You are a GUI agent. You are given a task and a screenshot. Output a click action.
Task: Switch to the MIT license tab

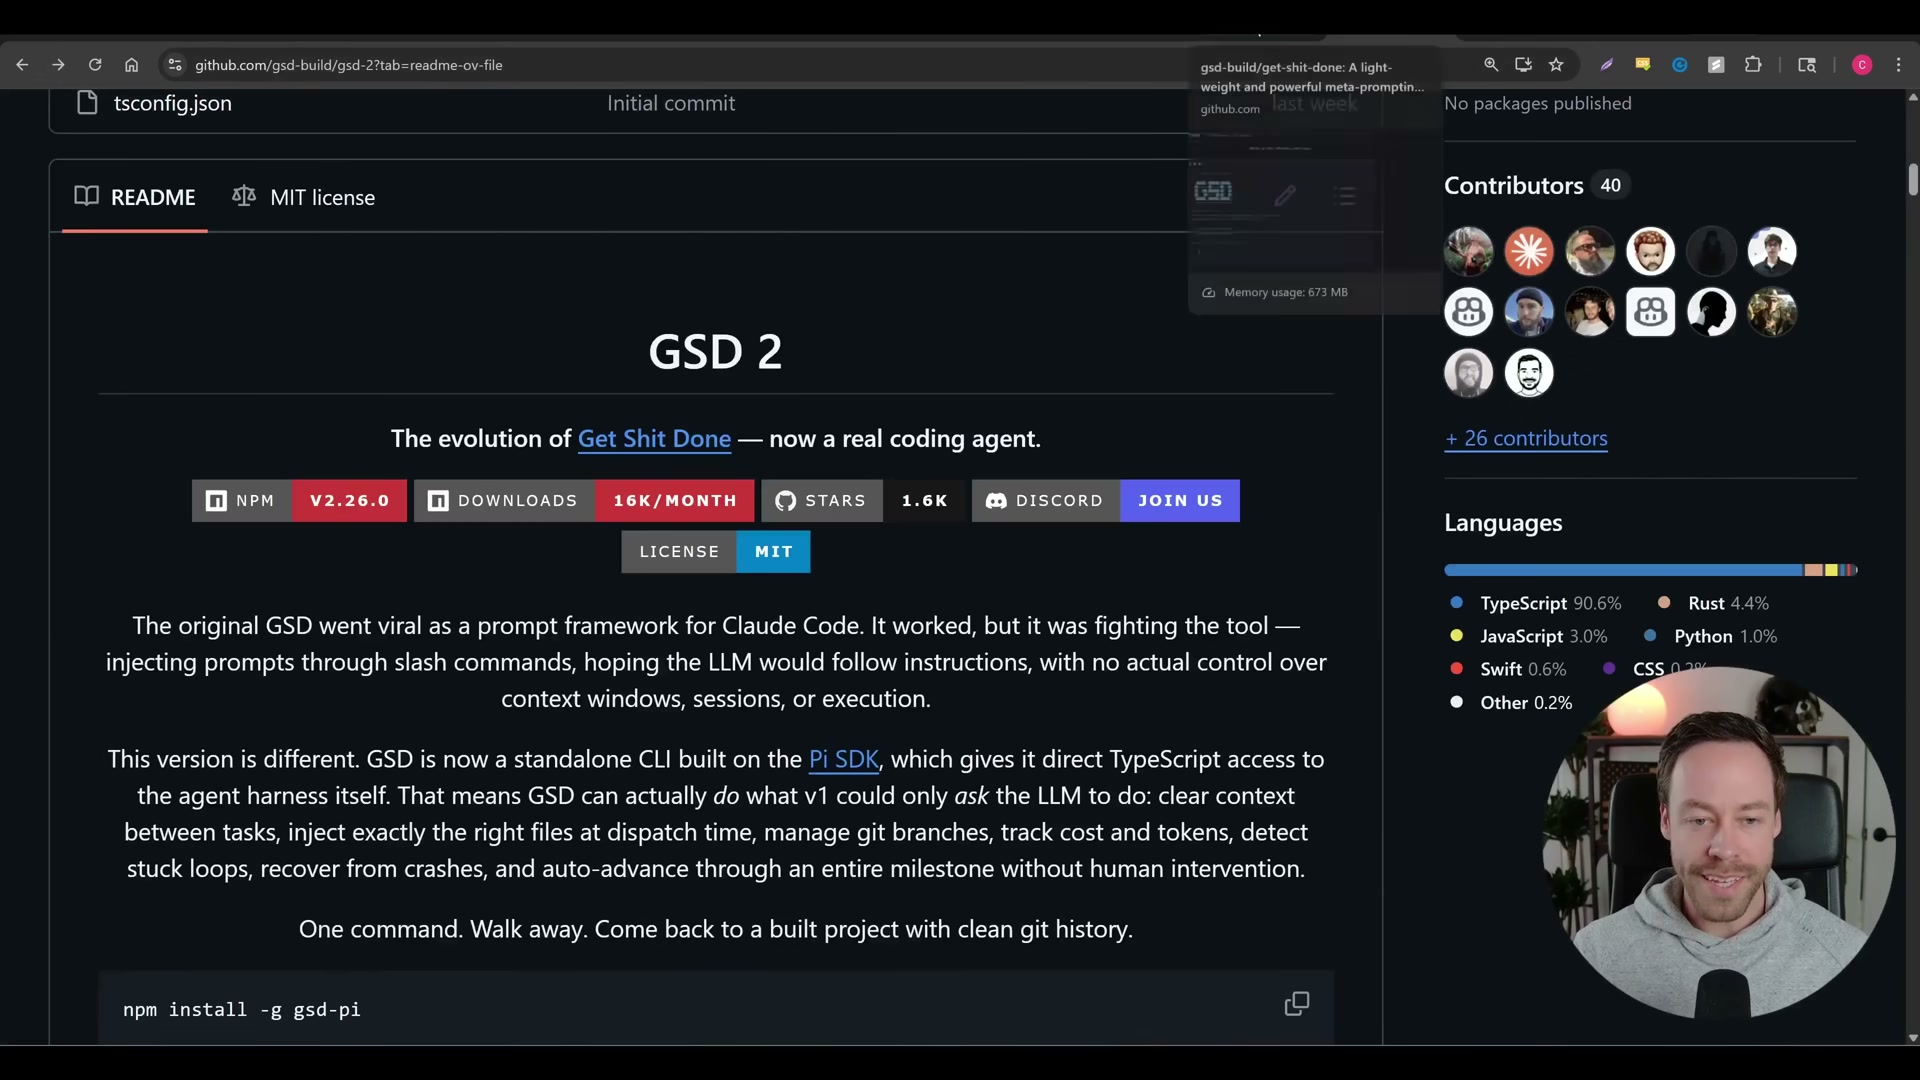coord(304,197)
